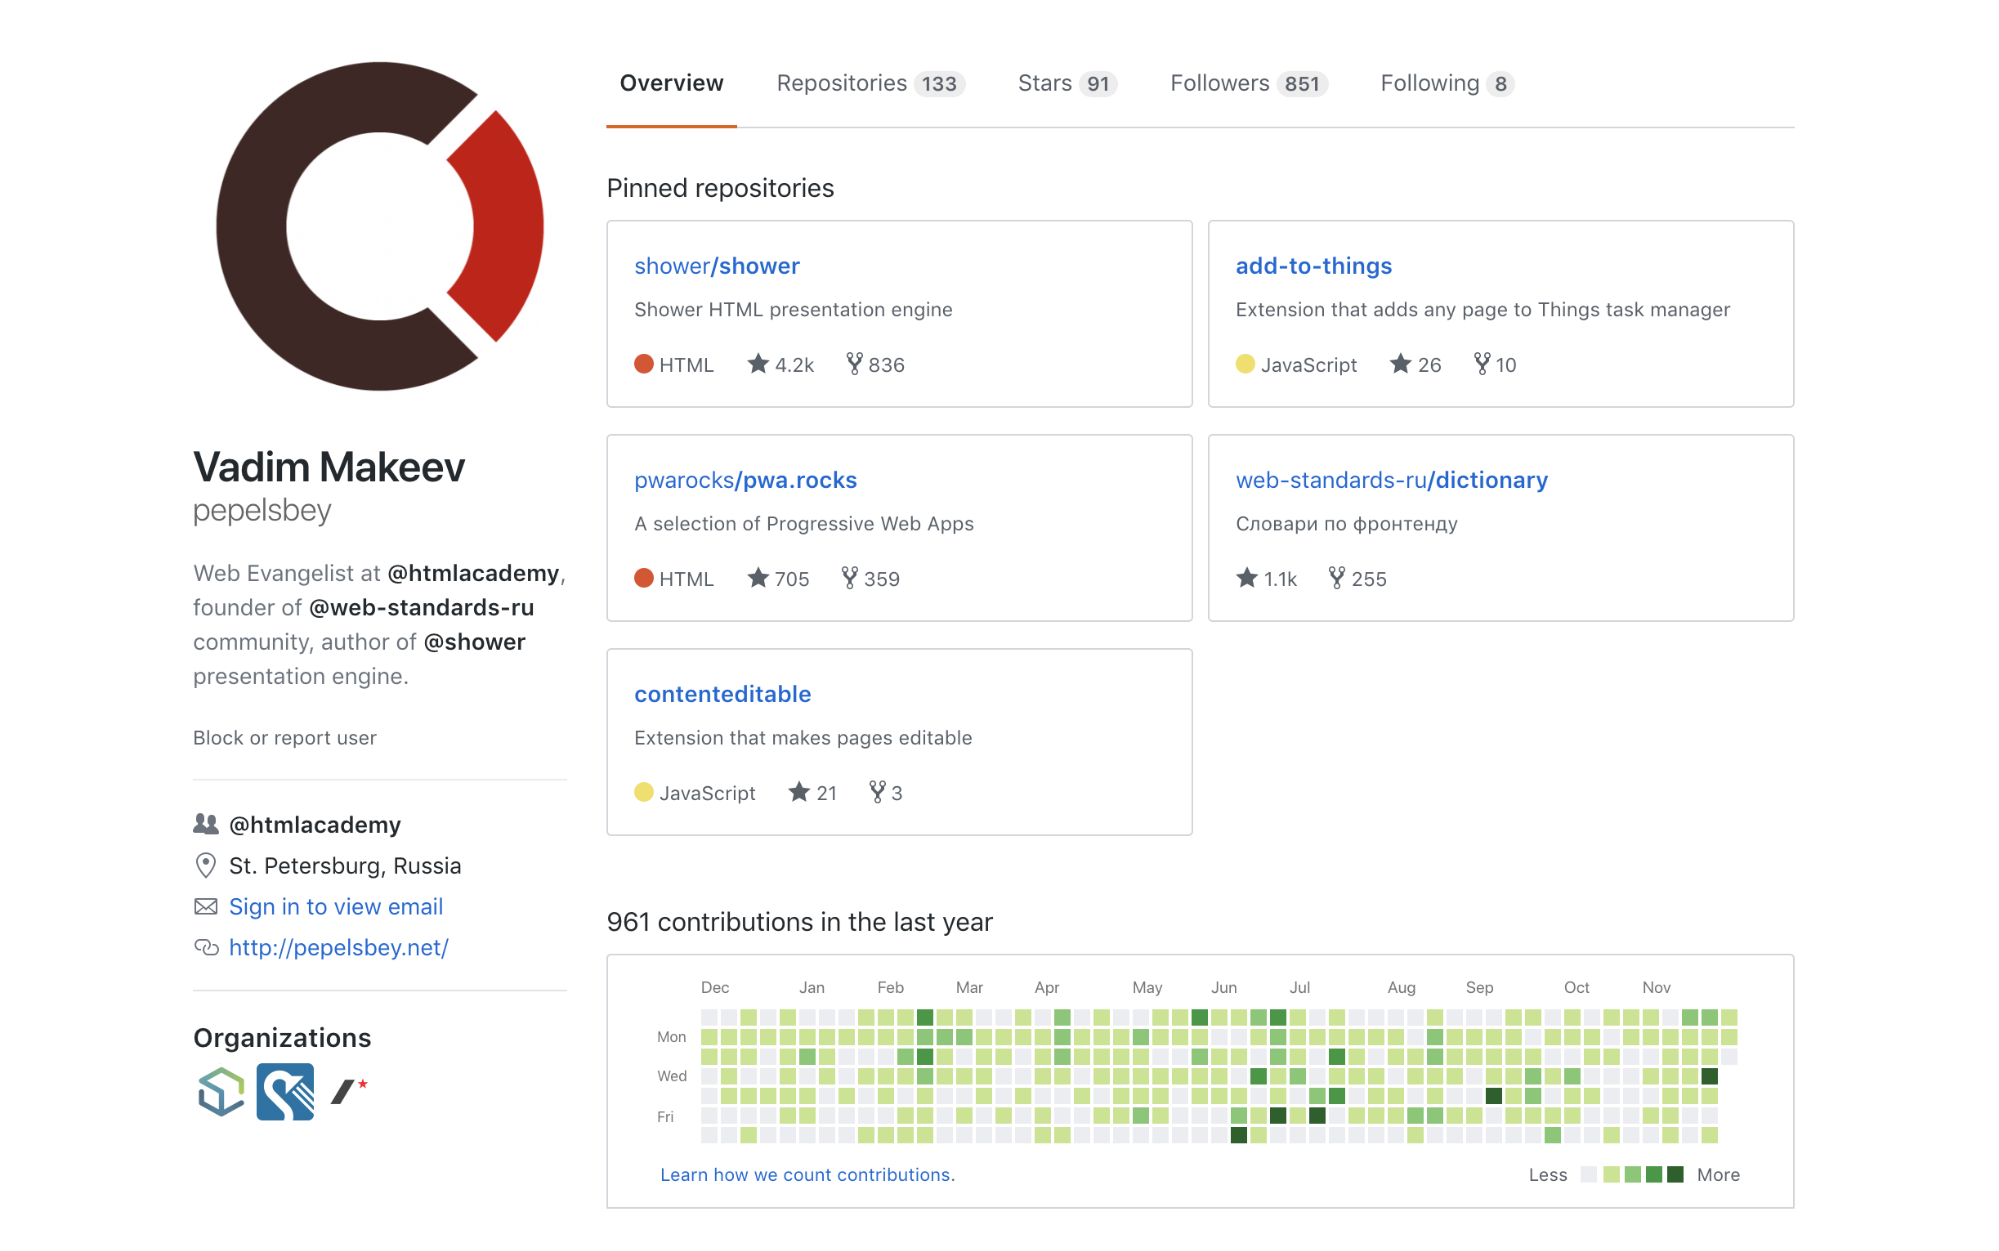The width and height of the screenshot is (1999, 1251).
Task: Open the add-to-things repository
Action: pyautogui.click(x=1313, y=266)
